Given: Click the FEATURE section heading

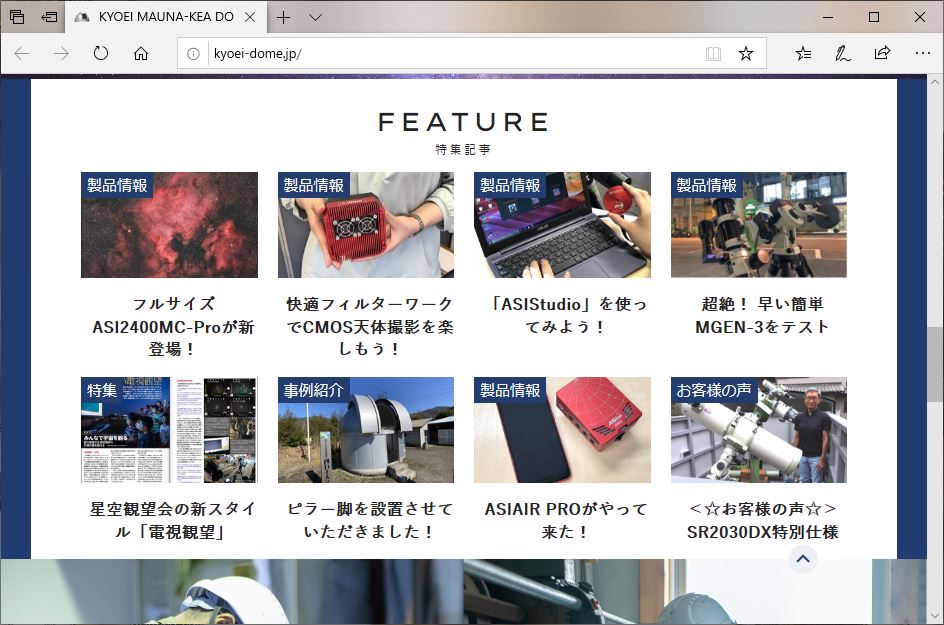Looking at the screenshot, I should pyautogui.click(x=463, y=122).
